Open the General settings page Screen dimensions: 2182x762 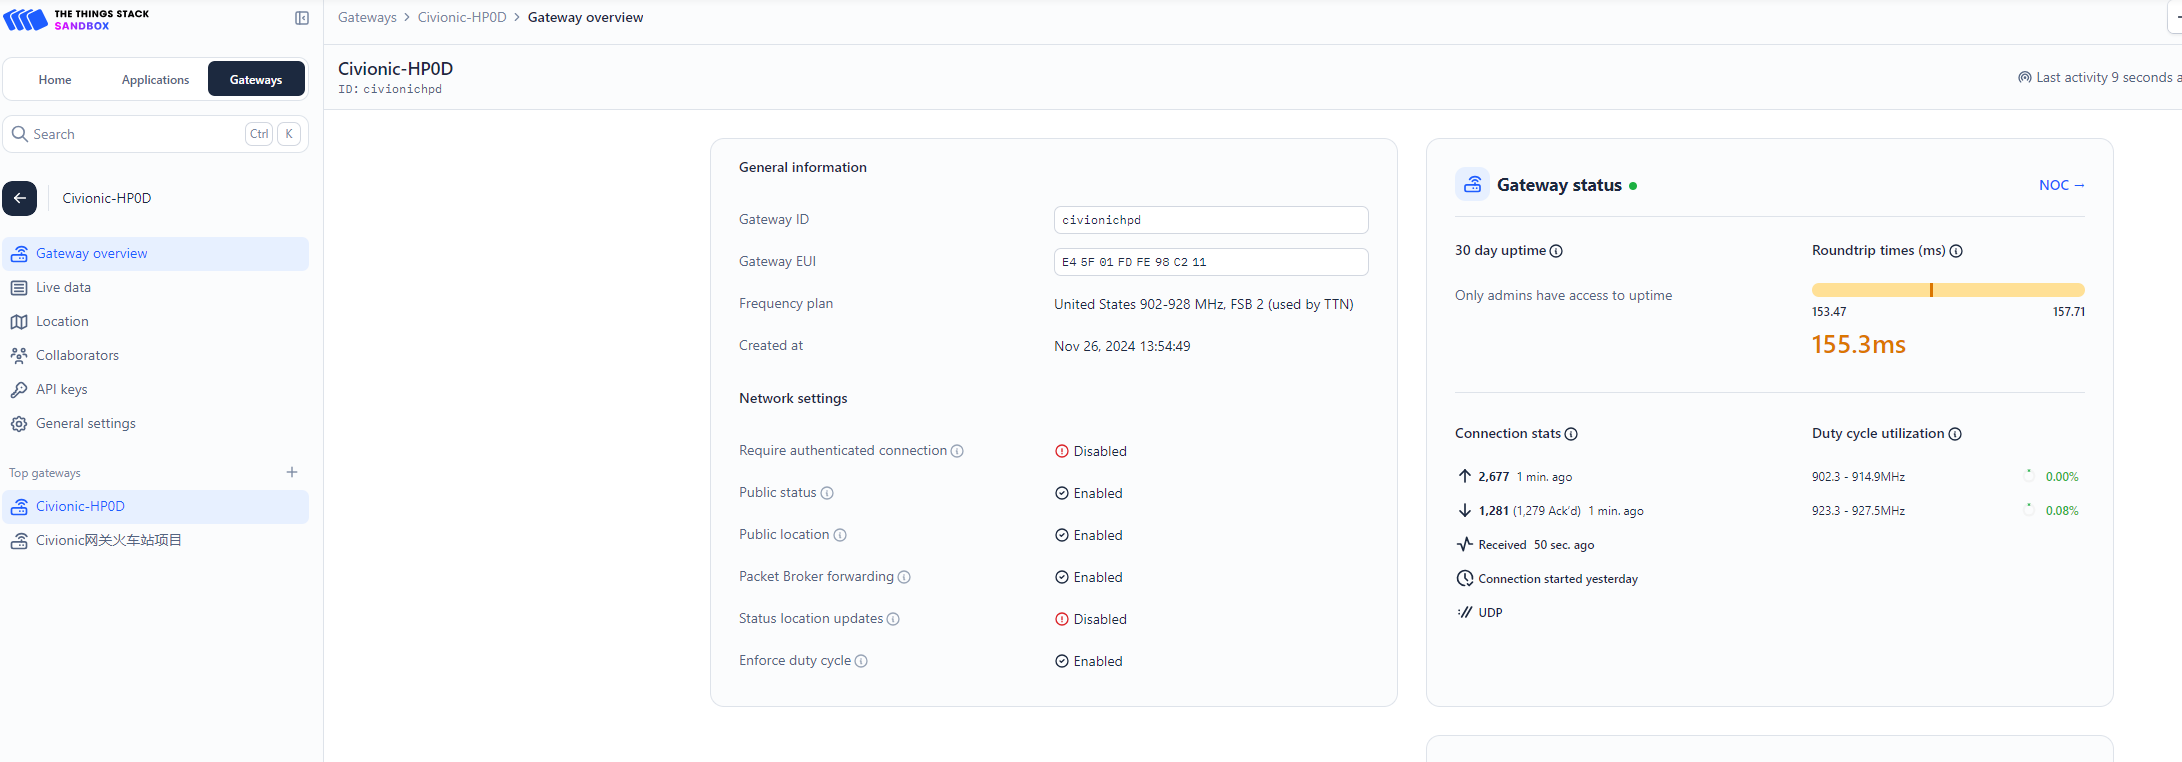click(156, 424)
